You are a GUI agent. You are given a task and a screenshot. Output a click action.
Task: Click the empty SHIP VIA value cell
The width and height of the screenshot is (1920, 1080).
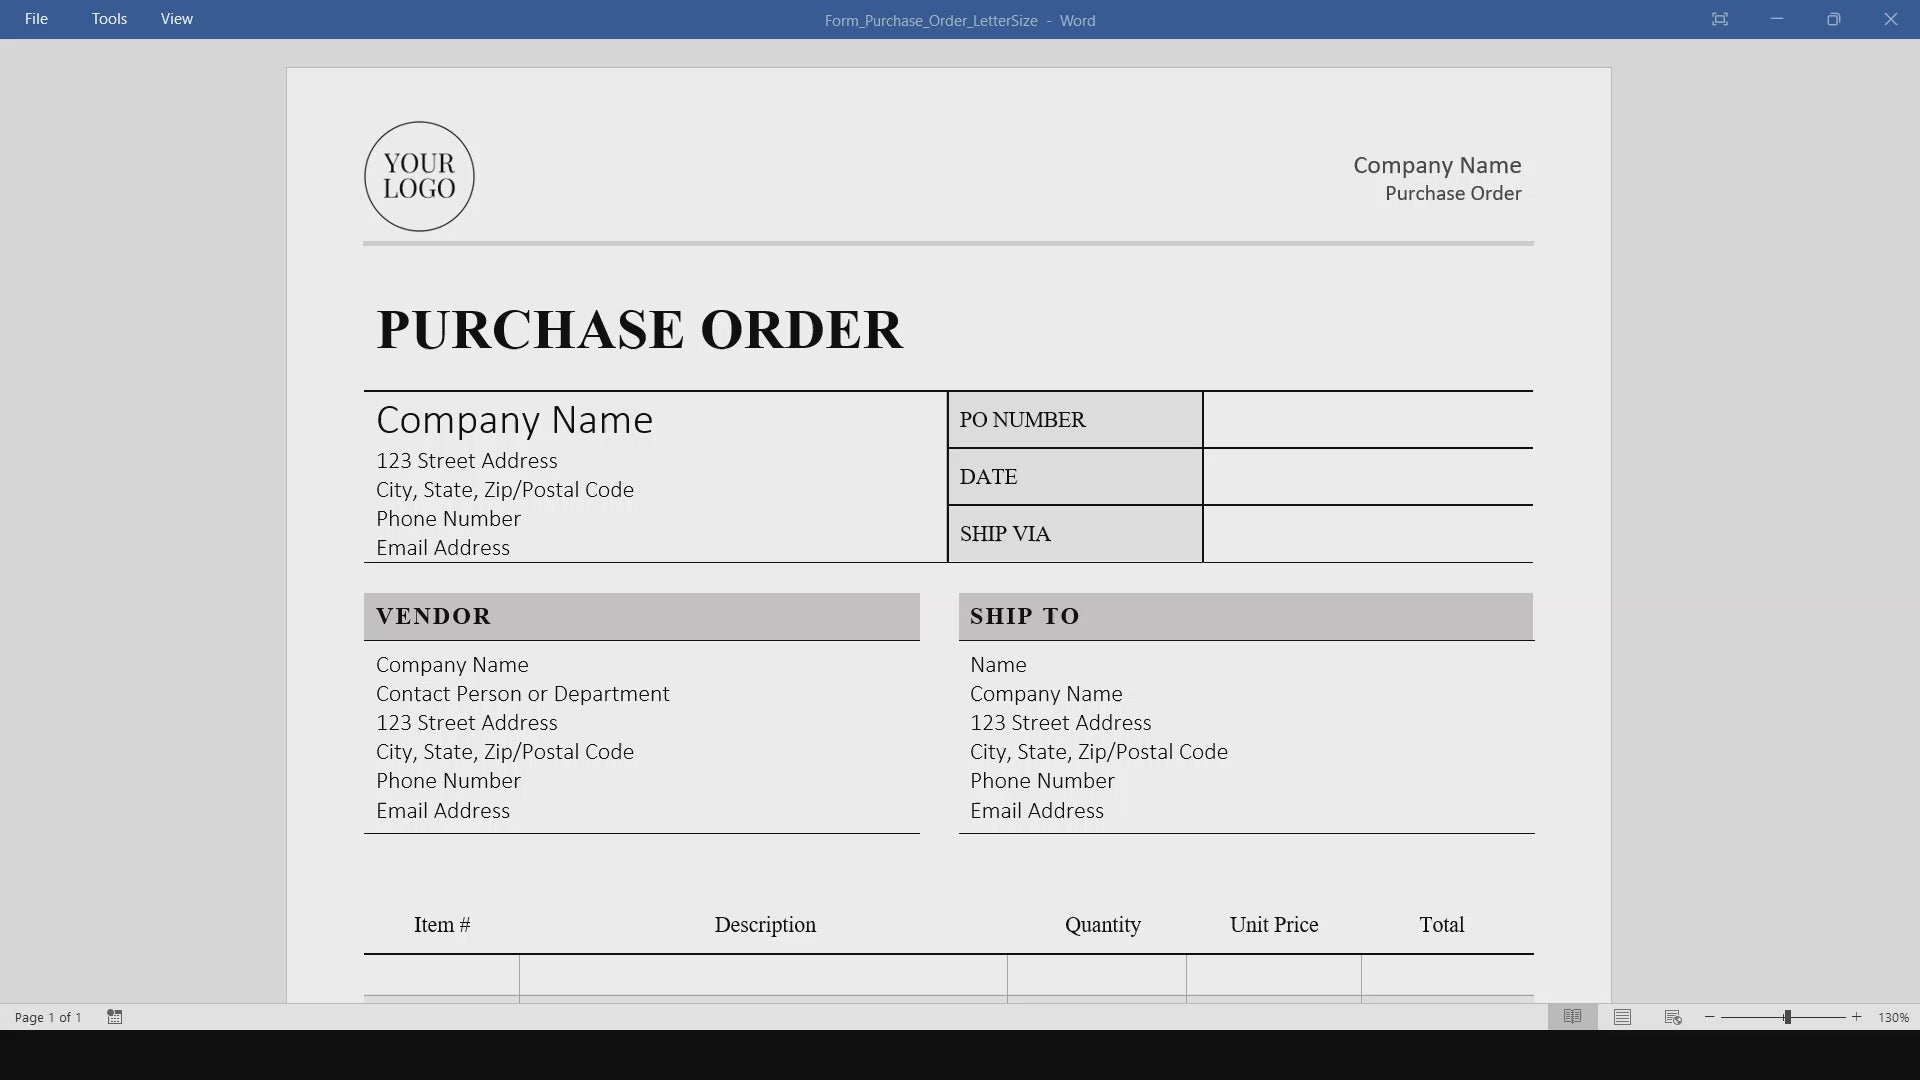click(x=1367, y=534)
